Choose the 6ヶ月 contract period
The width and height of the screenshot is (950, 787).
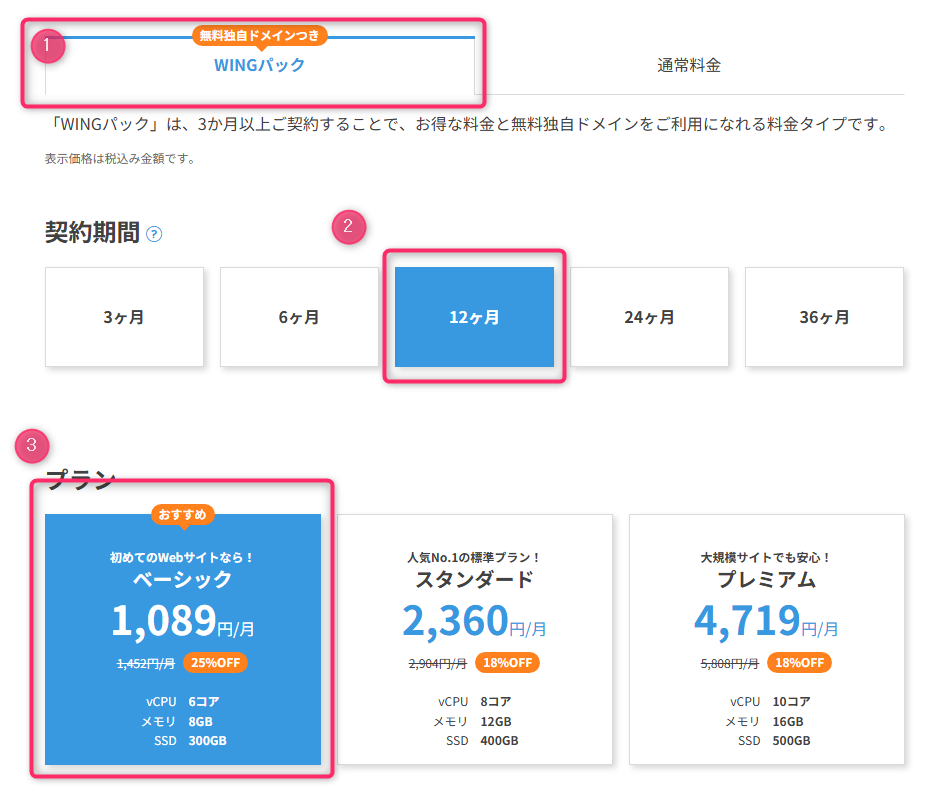(x=299, y=317)
